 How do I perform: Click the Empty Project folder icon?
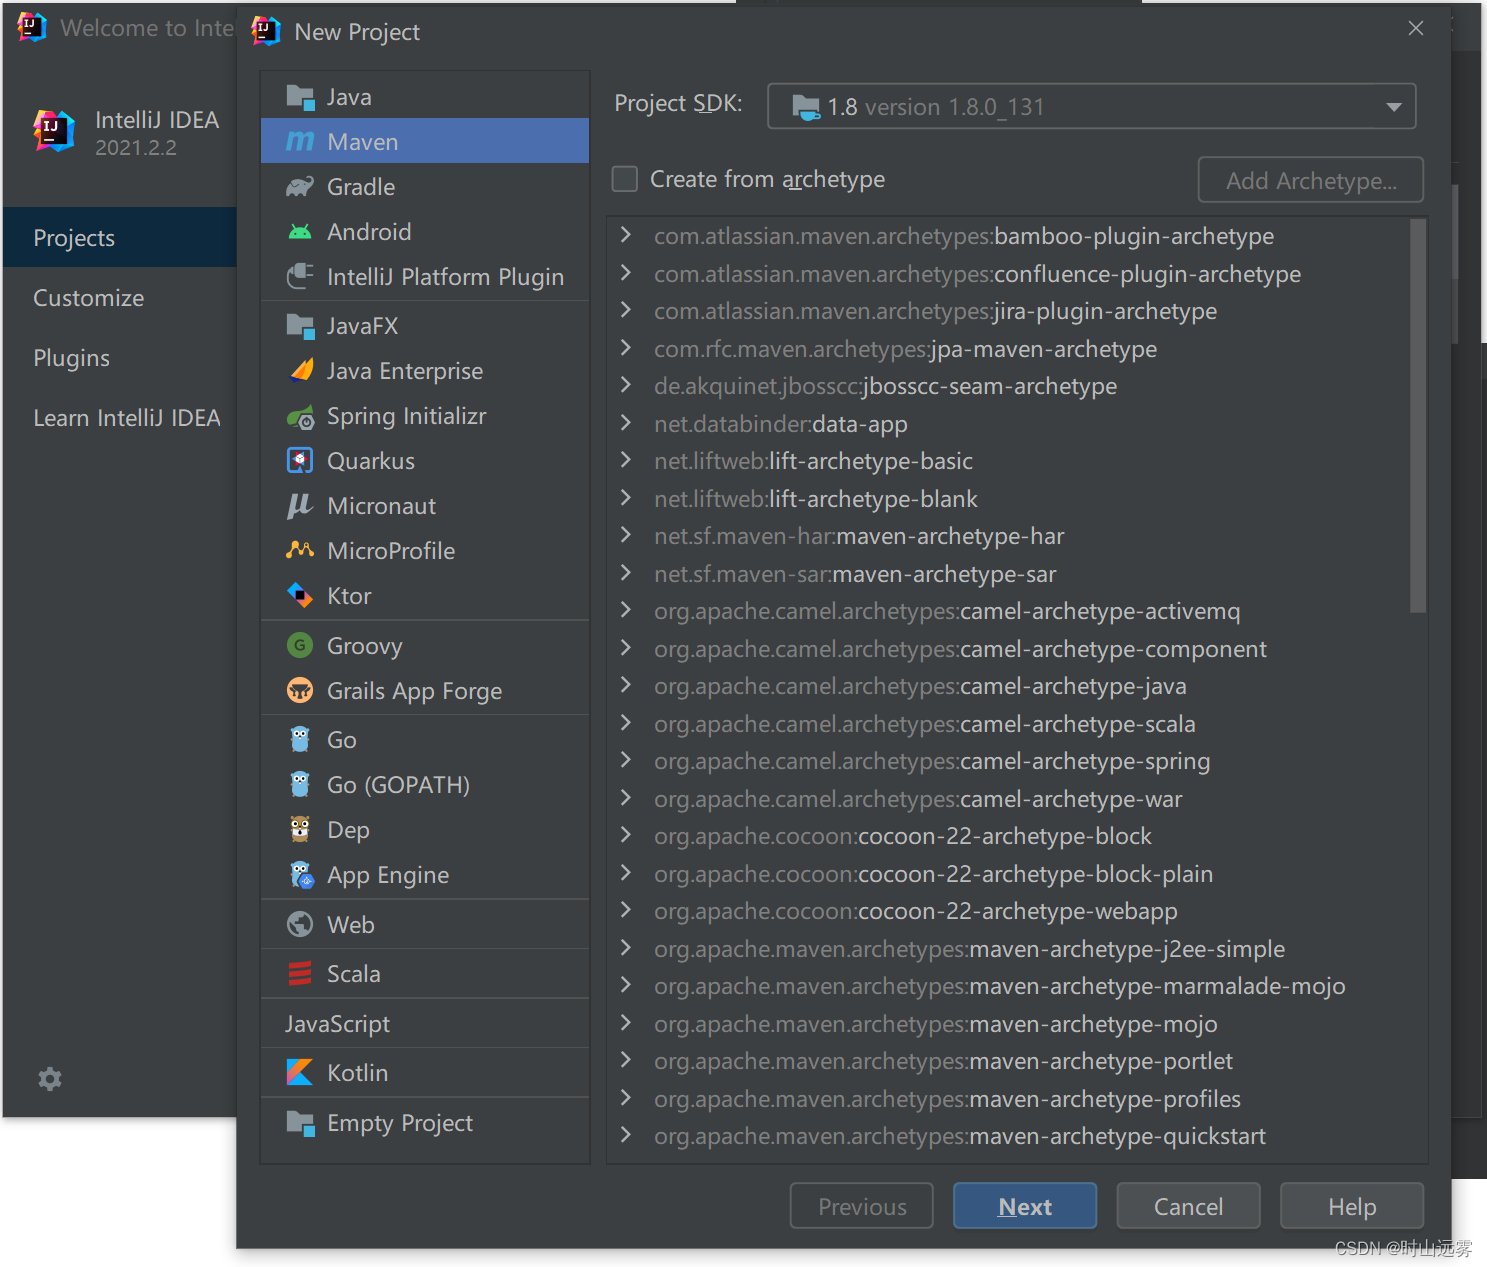coord(300,1123)
